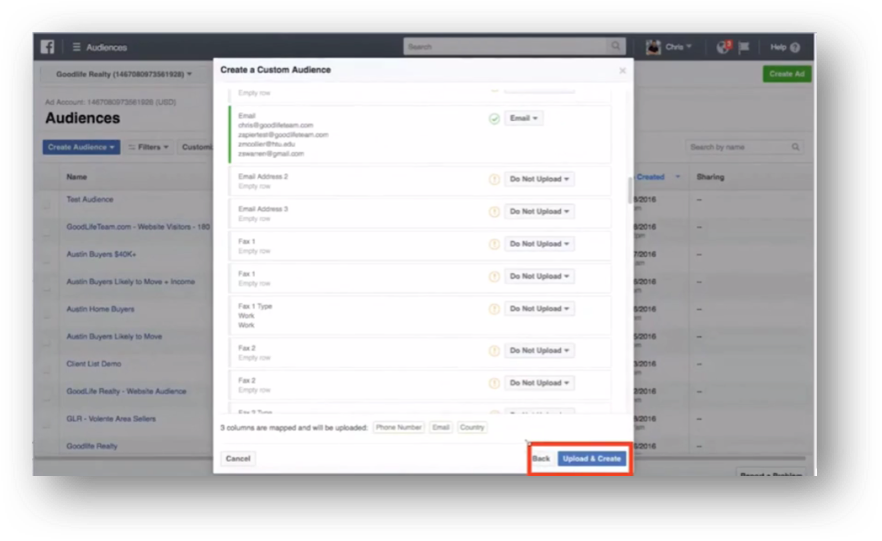The image size is (882, 541).
Task: Click the Facebook logo icon
Action: click(x=47, y=47)
